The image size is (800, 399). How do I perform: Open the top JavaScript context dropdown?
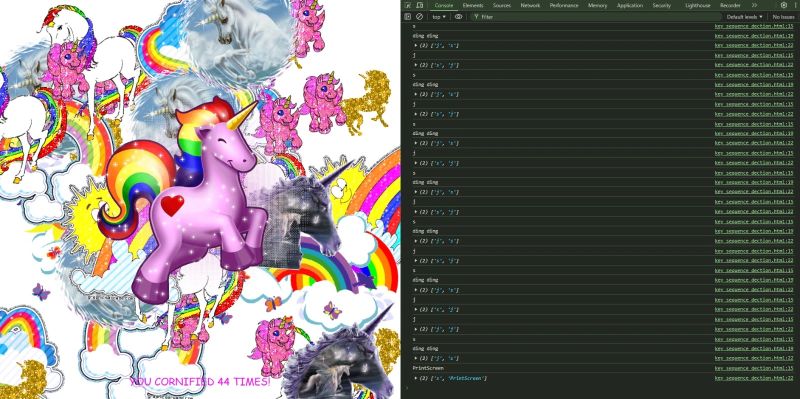[439, 17]
